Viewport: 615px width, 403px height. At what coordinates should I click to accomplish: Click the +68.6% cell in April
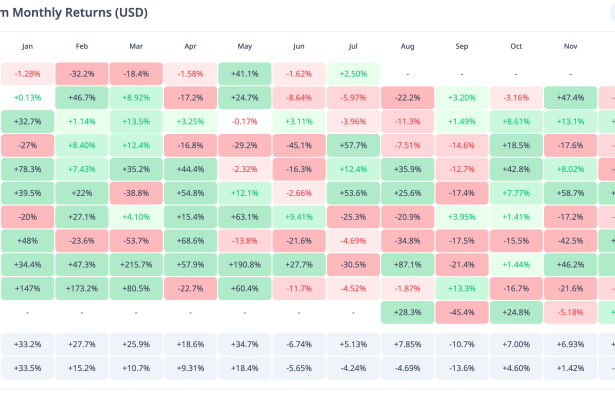[190, 240]
